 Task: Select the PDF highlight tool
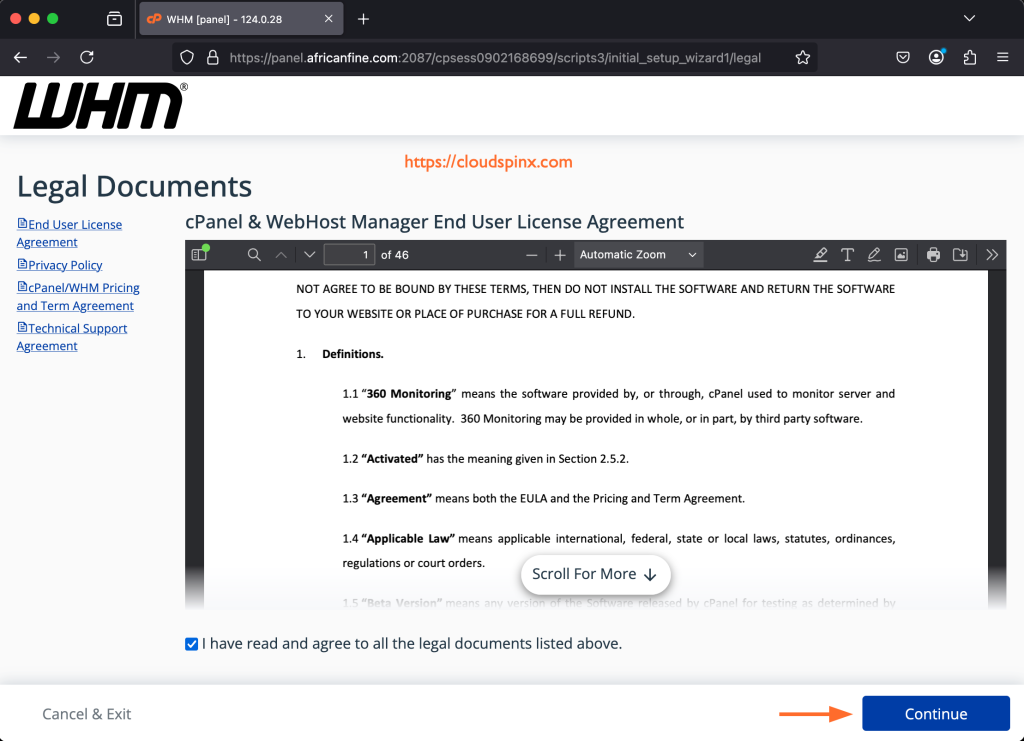(x=821, y=255)
